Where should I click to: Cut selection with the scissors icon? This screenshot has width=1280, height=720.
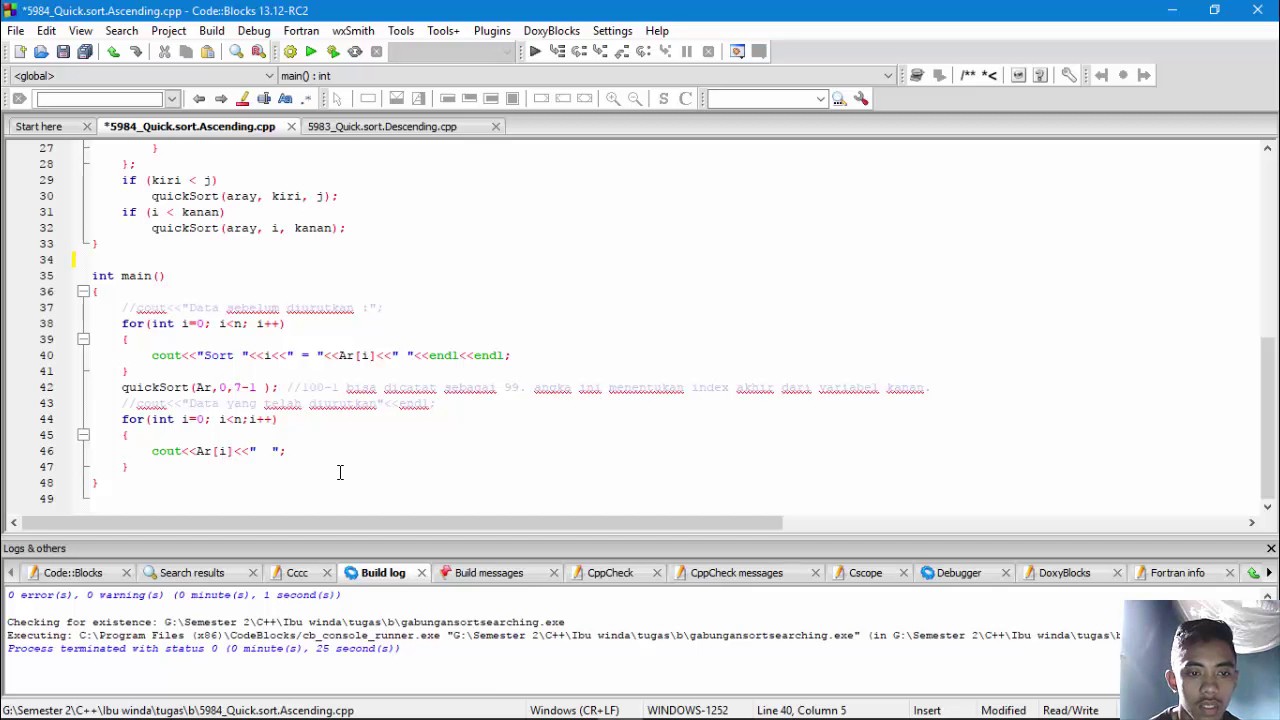pos(164,51)
